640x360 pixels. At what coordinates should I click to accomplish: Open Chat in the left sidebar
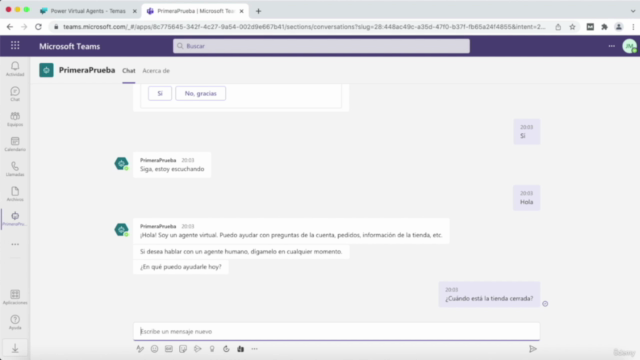pos(15,94)
